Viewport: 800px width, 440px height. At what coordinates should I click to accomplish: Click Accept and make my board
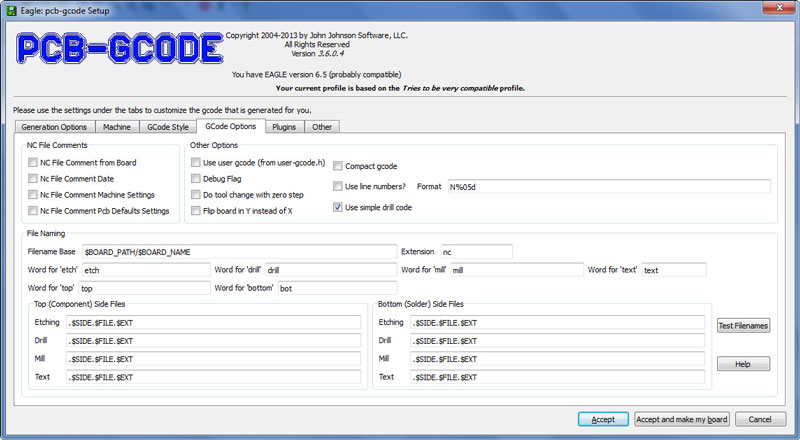pyautogui.click(x=682, y=419)
